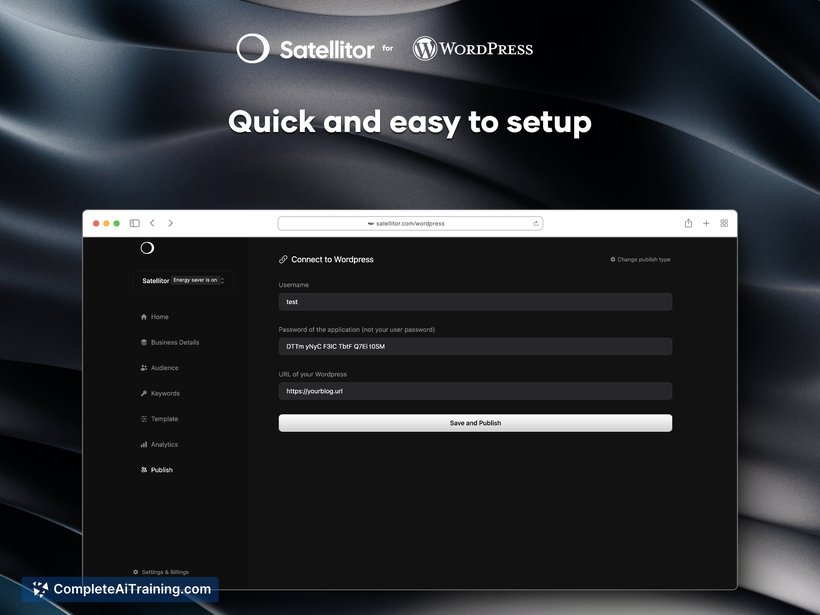Focus the URL of your Wordpress field
This screenshot has height=615, width=820.
[x=475, y=391]
